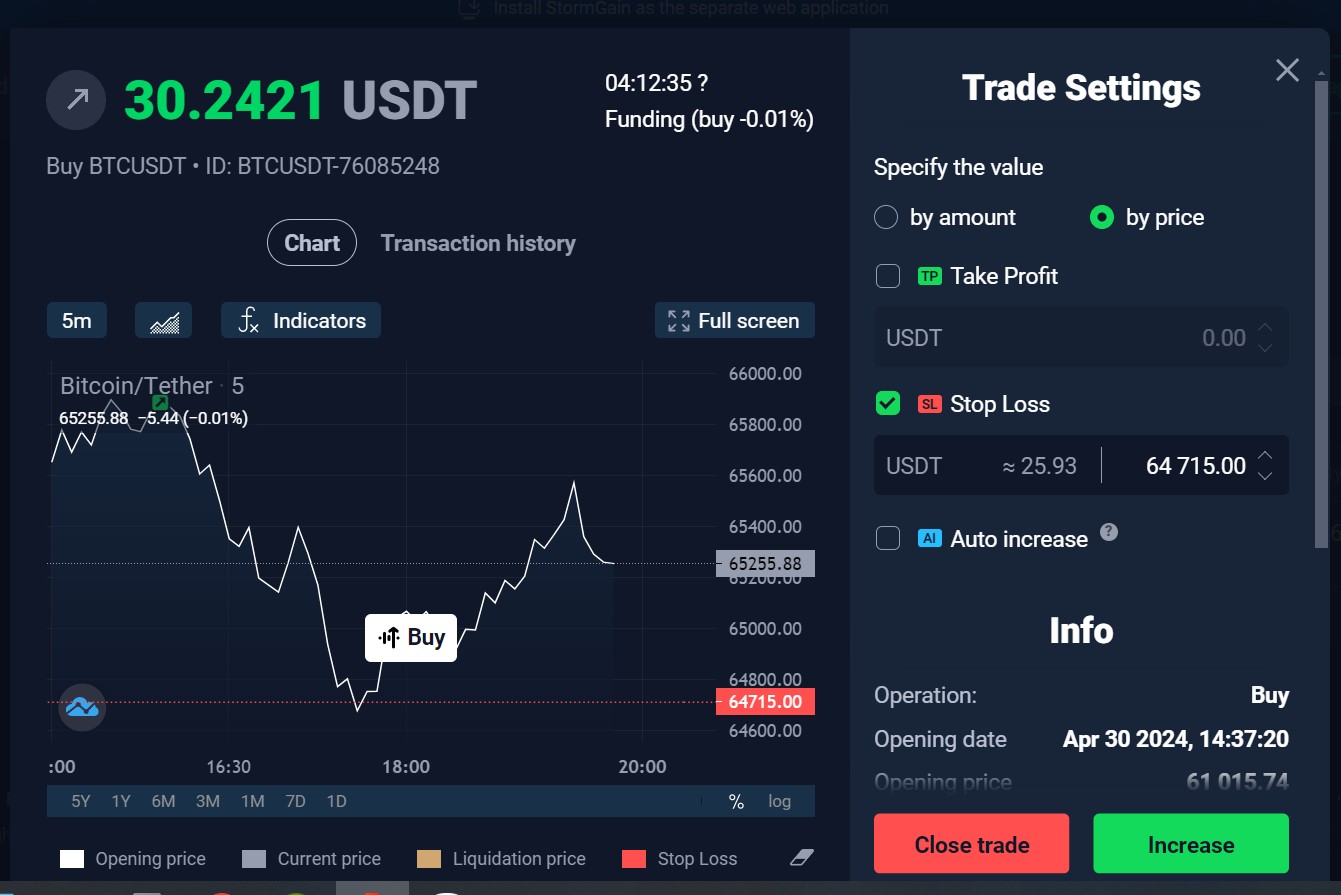Click the Funding (buy -0.01%) text
Image resolution: width=1341 pixels, height=895 pixels.
click(x=709, y=120)
